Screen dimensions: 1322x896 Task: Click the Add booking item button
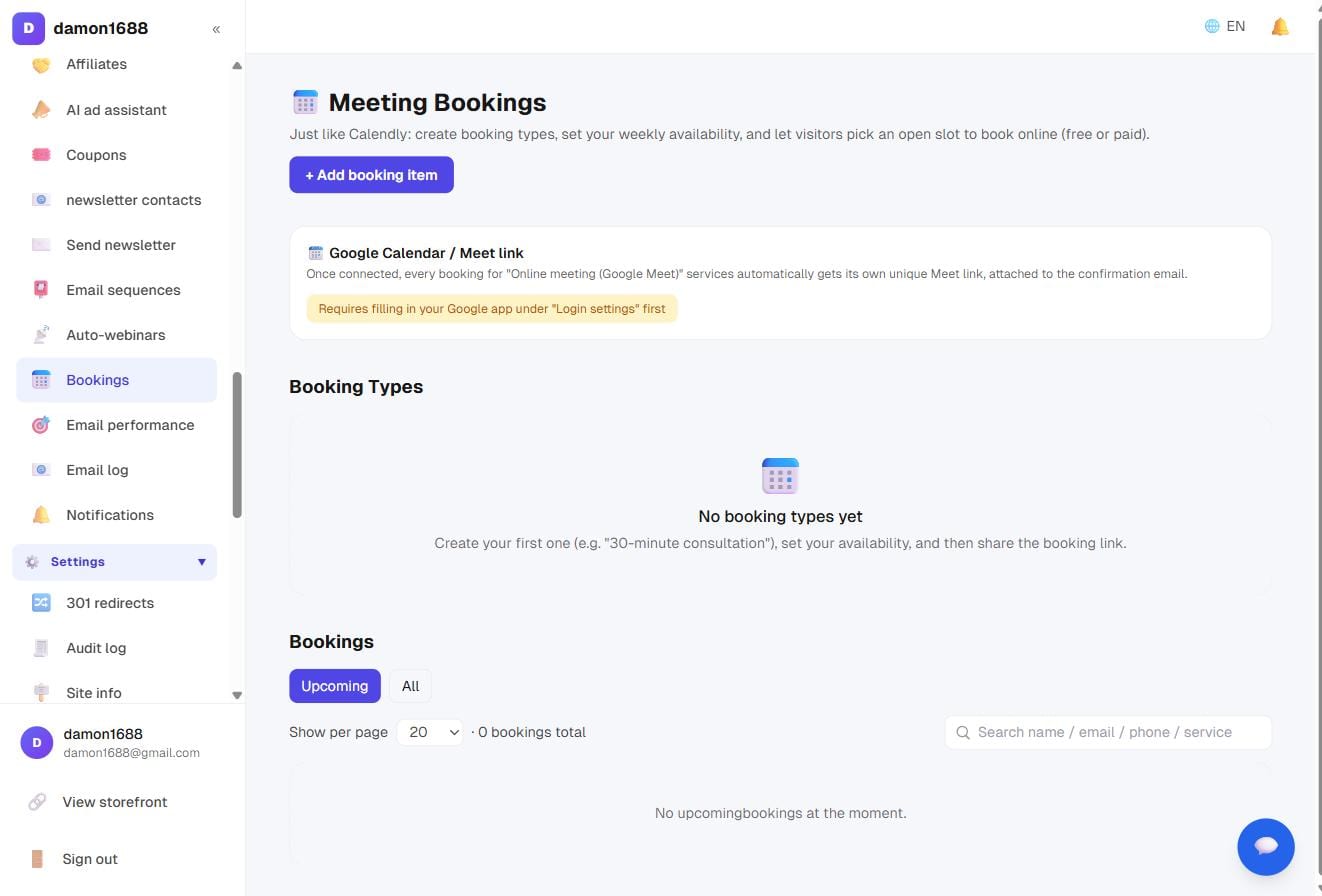coord(371,175)
